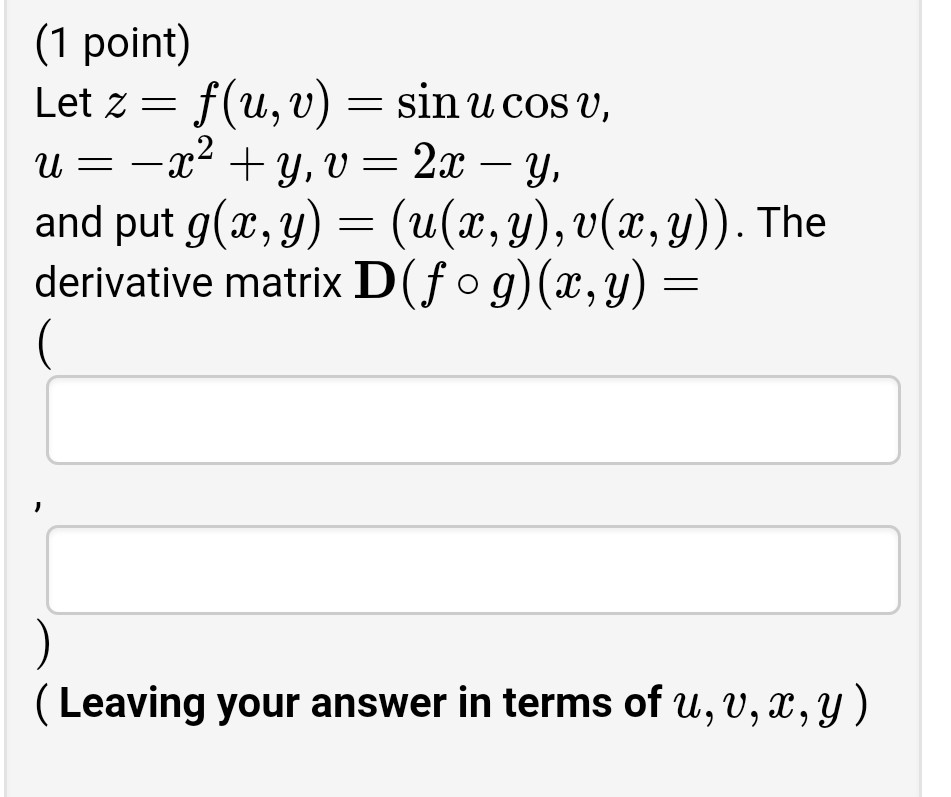Click the closing parenthesis below second input

pyautogui.click(x=43, y=643)
